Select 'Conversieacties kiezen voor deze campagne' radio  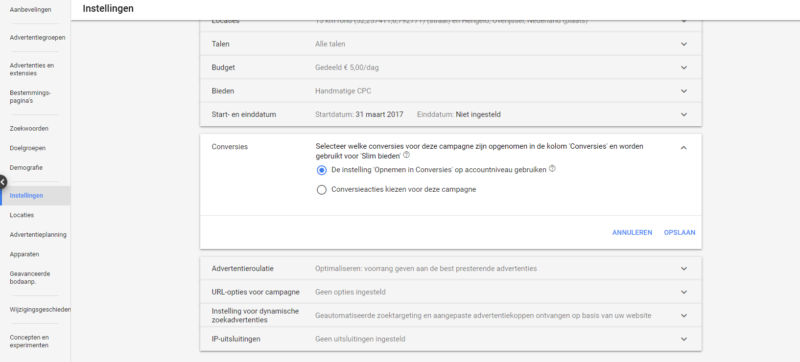[x=321, y=190]
